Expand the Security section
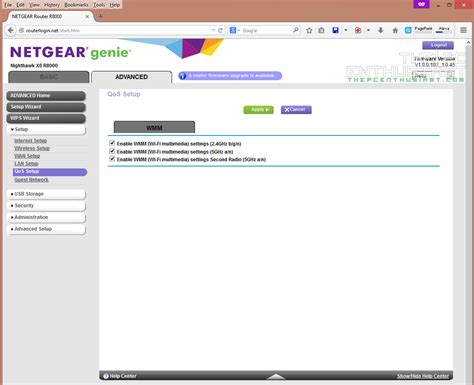Viewport: 474px width, 385px height. click(46, 206)
